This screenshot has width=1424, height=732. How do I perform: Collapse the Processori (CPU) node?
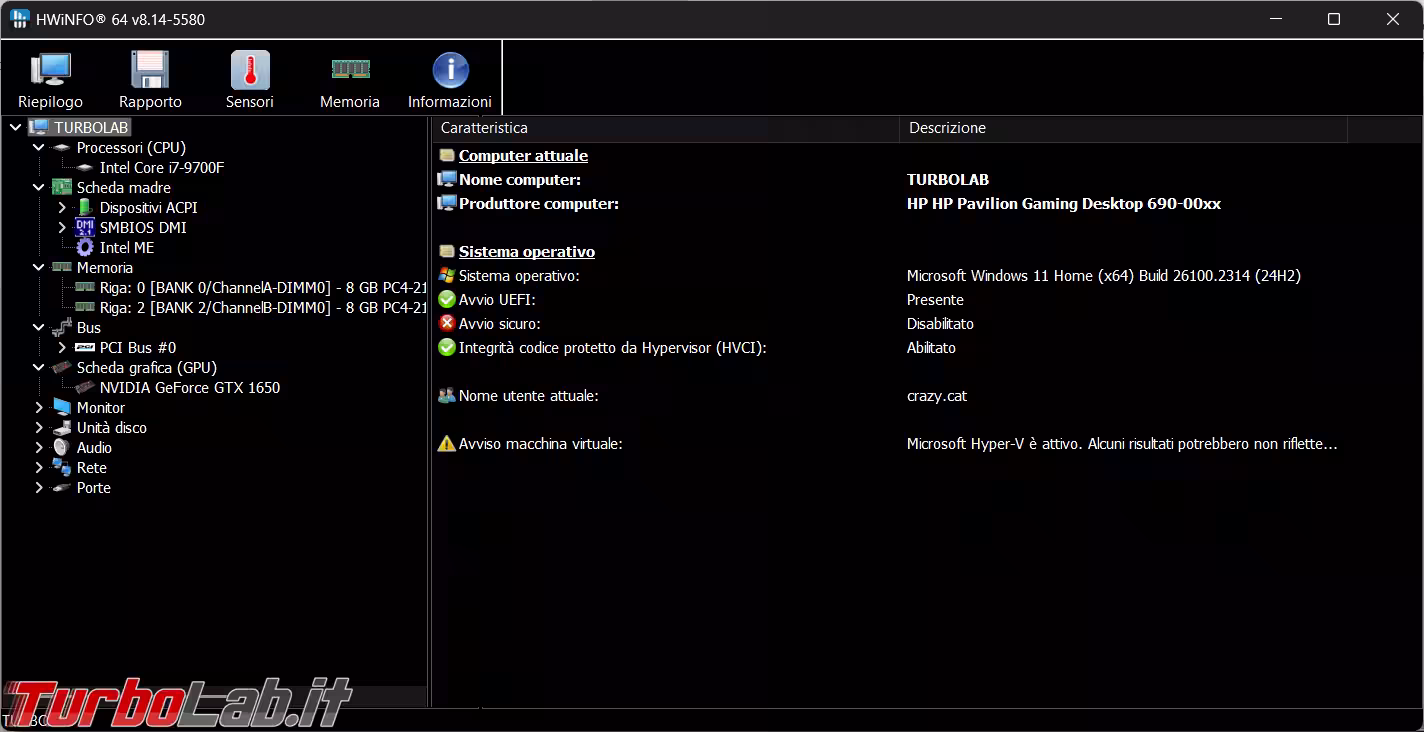click(x=39, y=148)
